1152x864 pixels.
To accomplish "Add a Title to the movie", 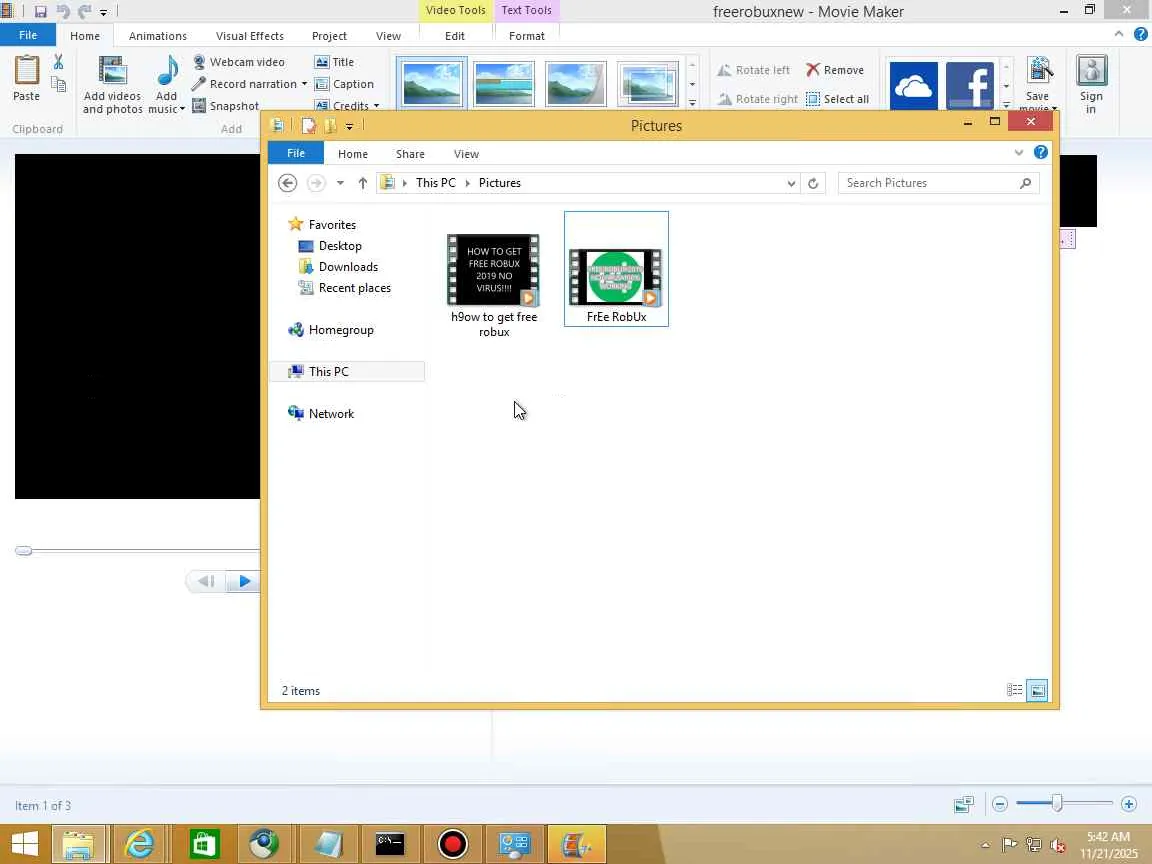I will point(334,62).
